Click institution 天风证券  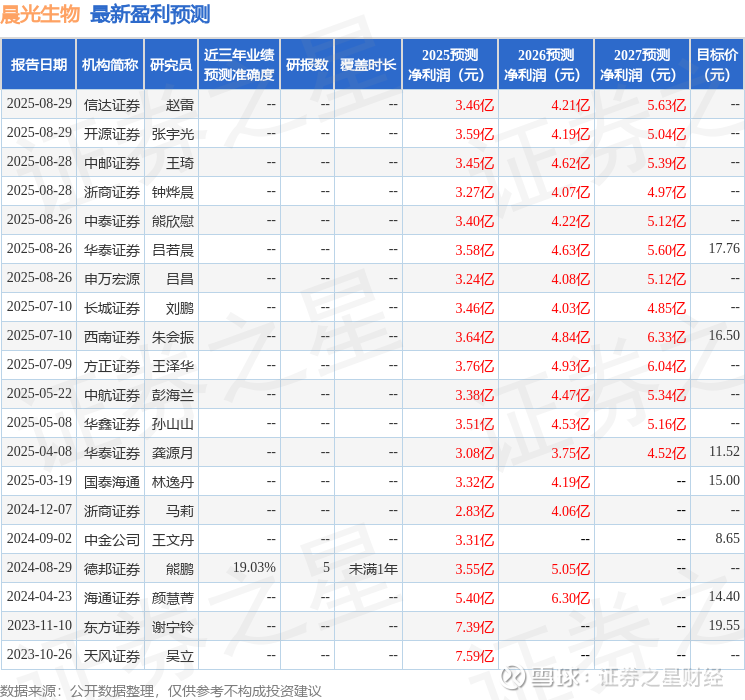112,656
